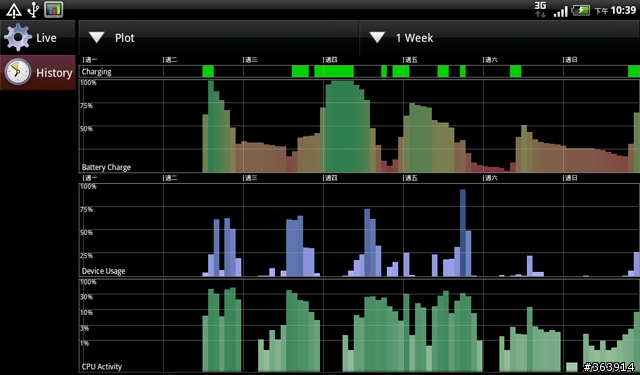Click the 10% label on CPU Activity axis

coord(86,313)
